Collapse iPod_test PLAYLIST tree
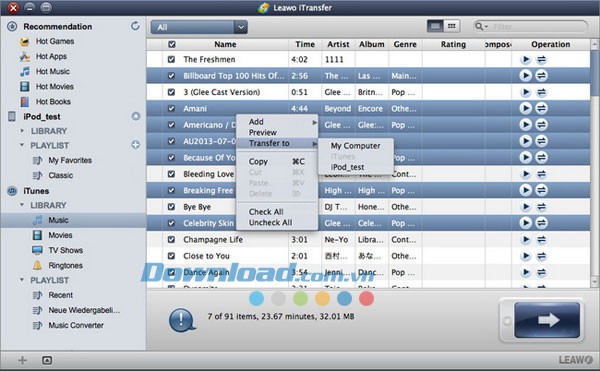This screenshot has height=371, width=600. coord(22,145)
